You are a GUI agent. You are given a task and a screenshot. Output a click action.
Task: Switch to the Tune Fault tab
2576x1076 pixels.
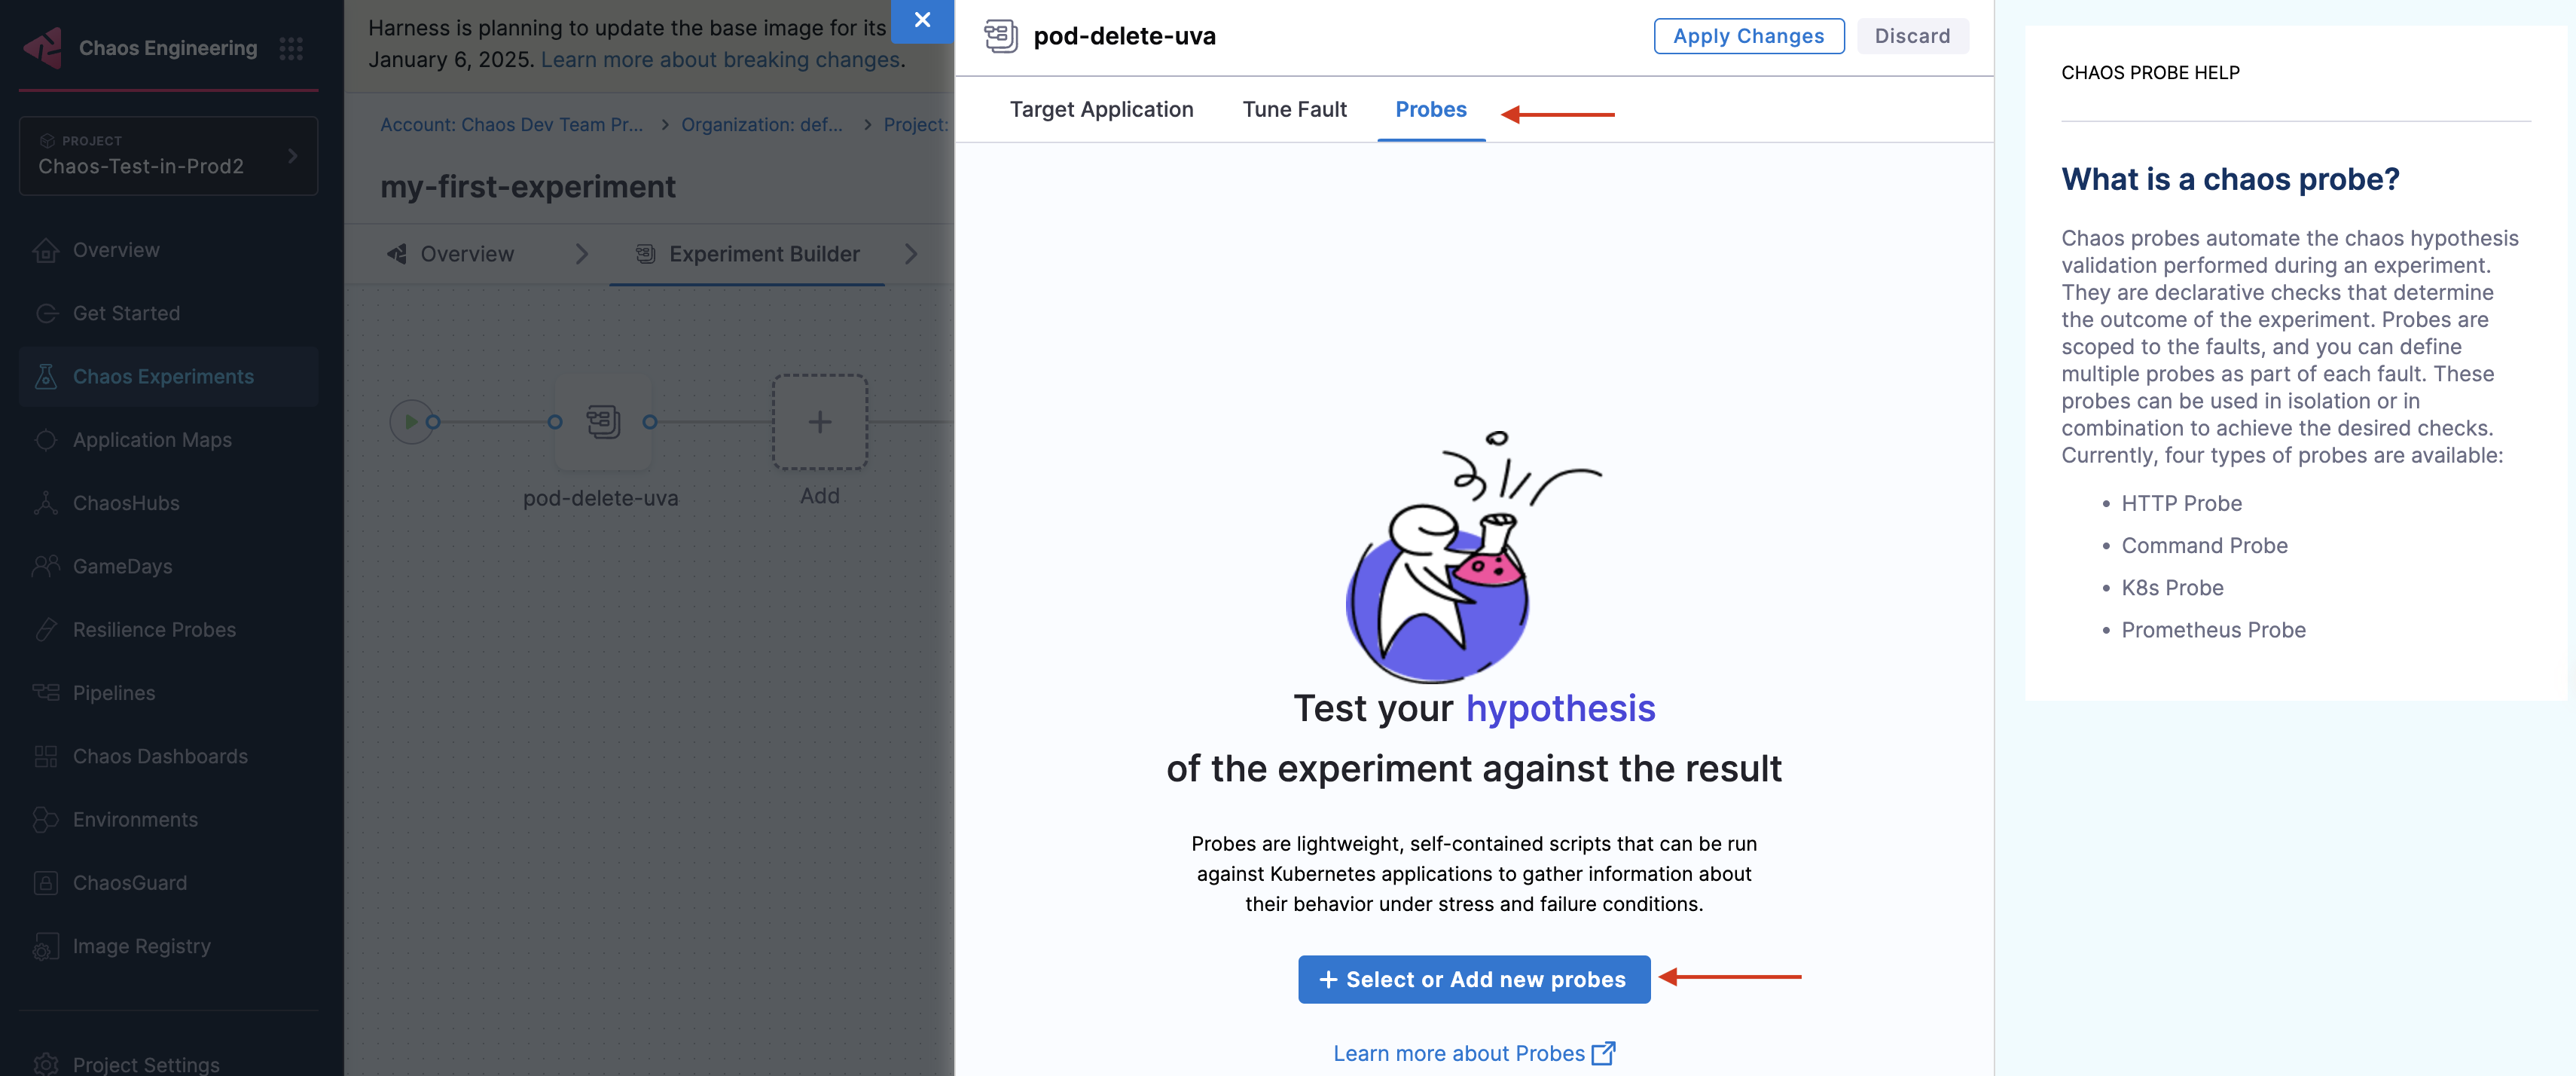1294,109
